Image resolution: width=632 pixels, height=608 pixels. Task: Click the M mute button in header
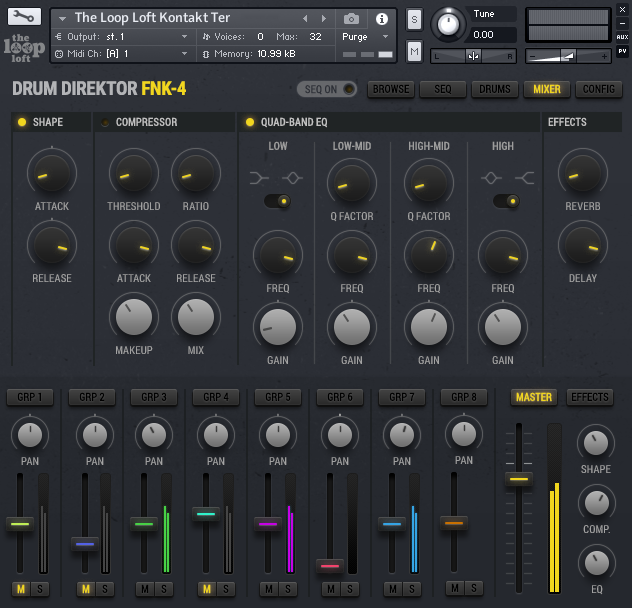tap(414, 51)
